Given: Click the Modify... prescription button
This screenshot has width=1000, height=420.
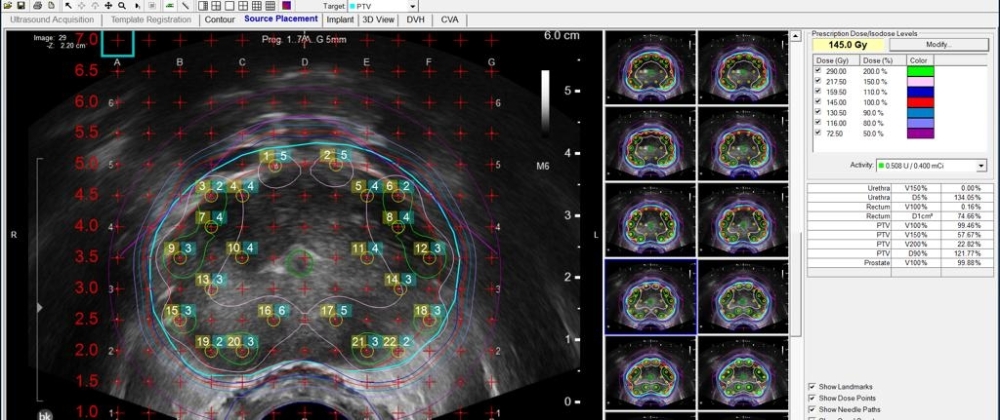Looking at the screenshot, I should 938,45.
